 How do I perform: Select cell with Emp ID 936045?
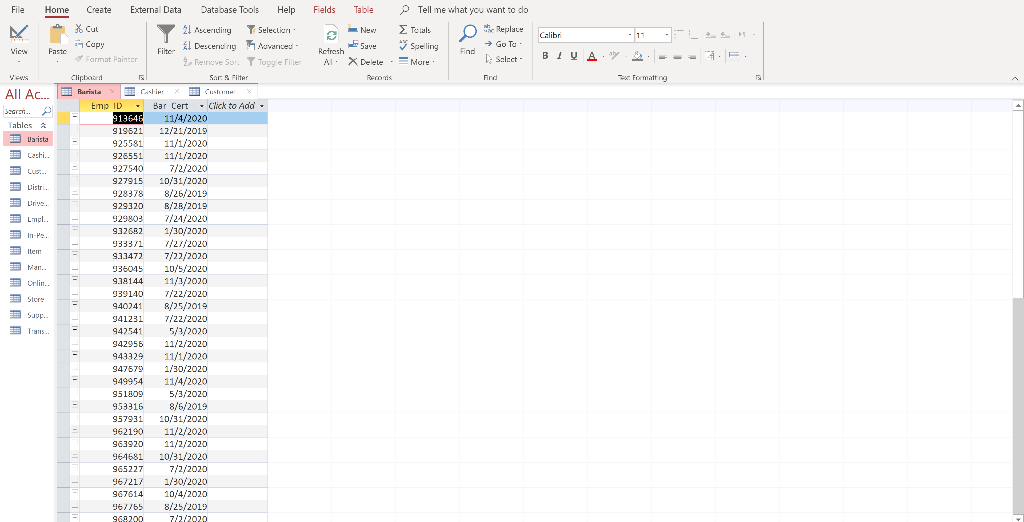point(112,269)
